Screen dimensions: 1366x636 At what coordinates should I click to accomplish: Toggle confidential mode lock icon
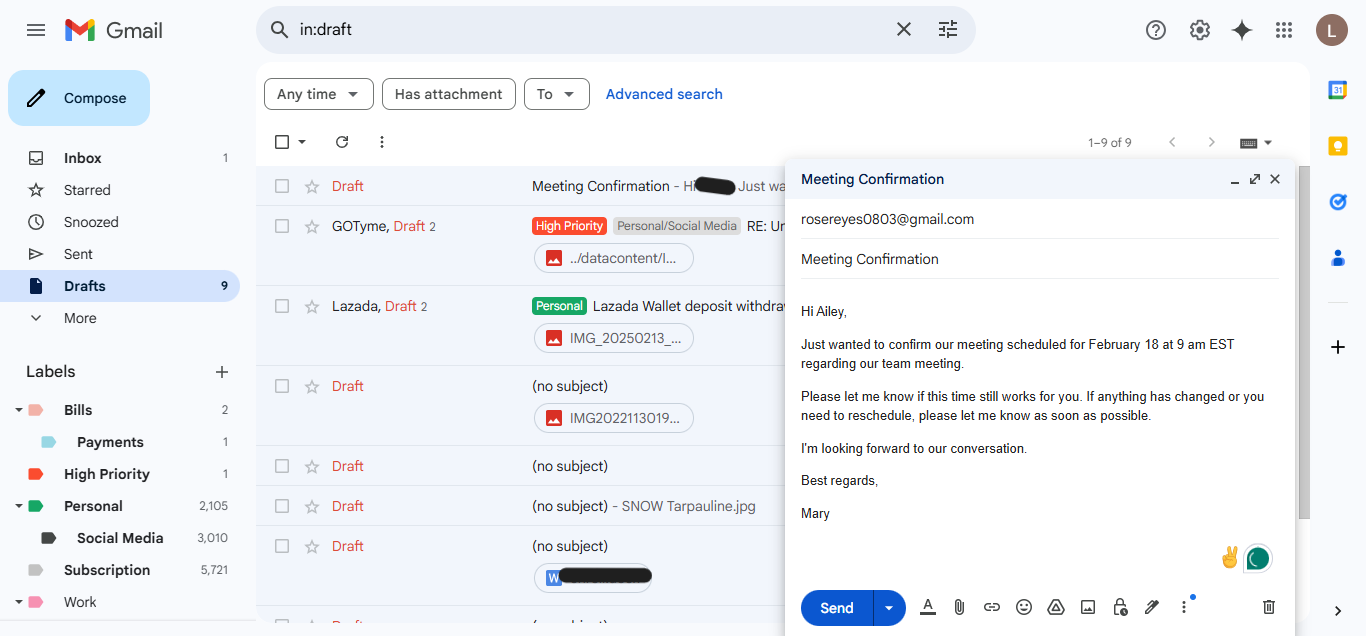point(1120,607)
